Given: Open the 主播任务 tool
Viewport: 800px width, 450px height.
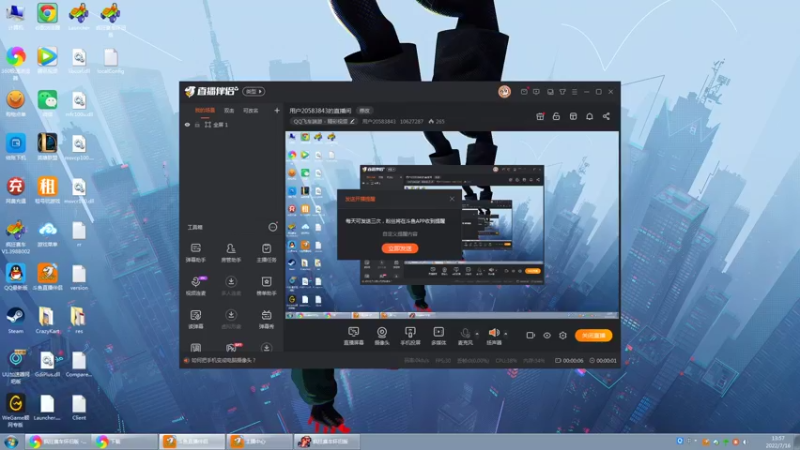Looking at the screenshot, I should pos(266,253).
